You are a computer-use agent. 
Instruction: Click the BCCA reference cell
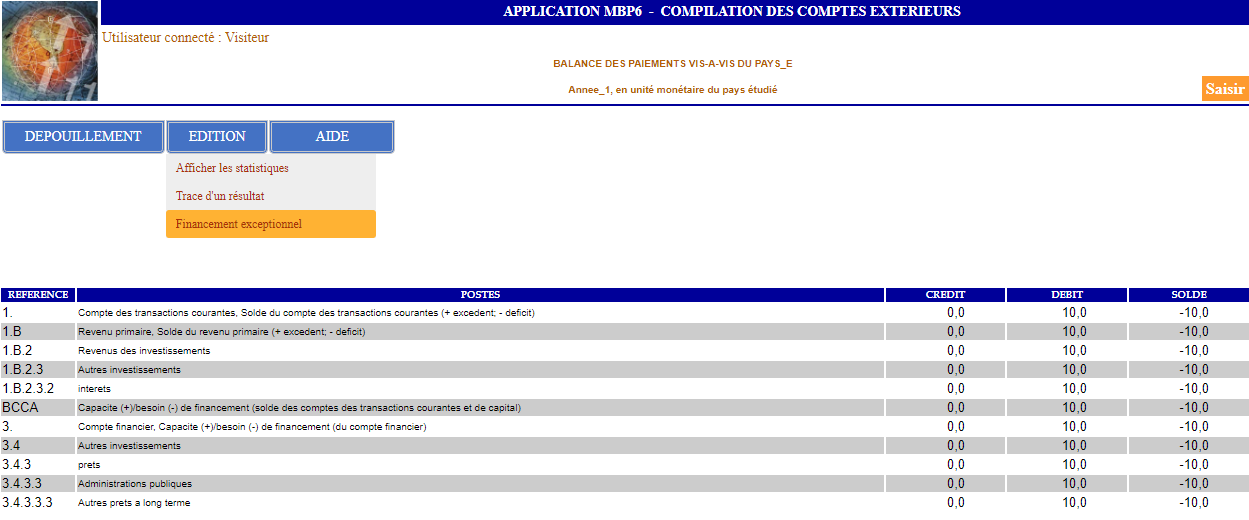[20, 408]
